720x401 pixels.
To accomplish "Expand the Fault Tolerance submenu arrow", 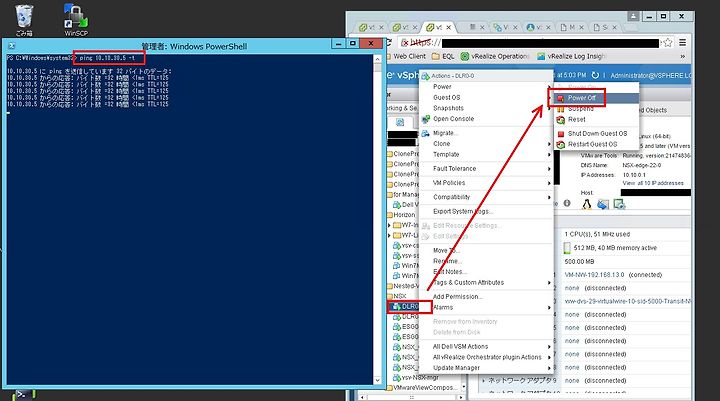I will 549,169.
